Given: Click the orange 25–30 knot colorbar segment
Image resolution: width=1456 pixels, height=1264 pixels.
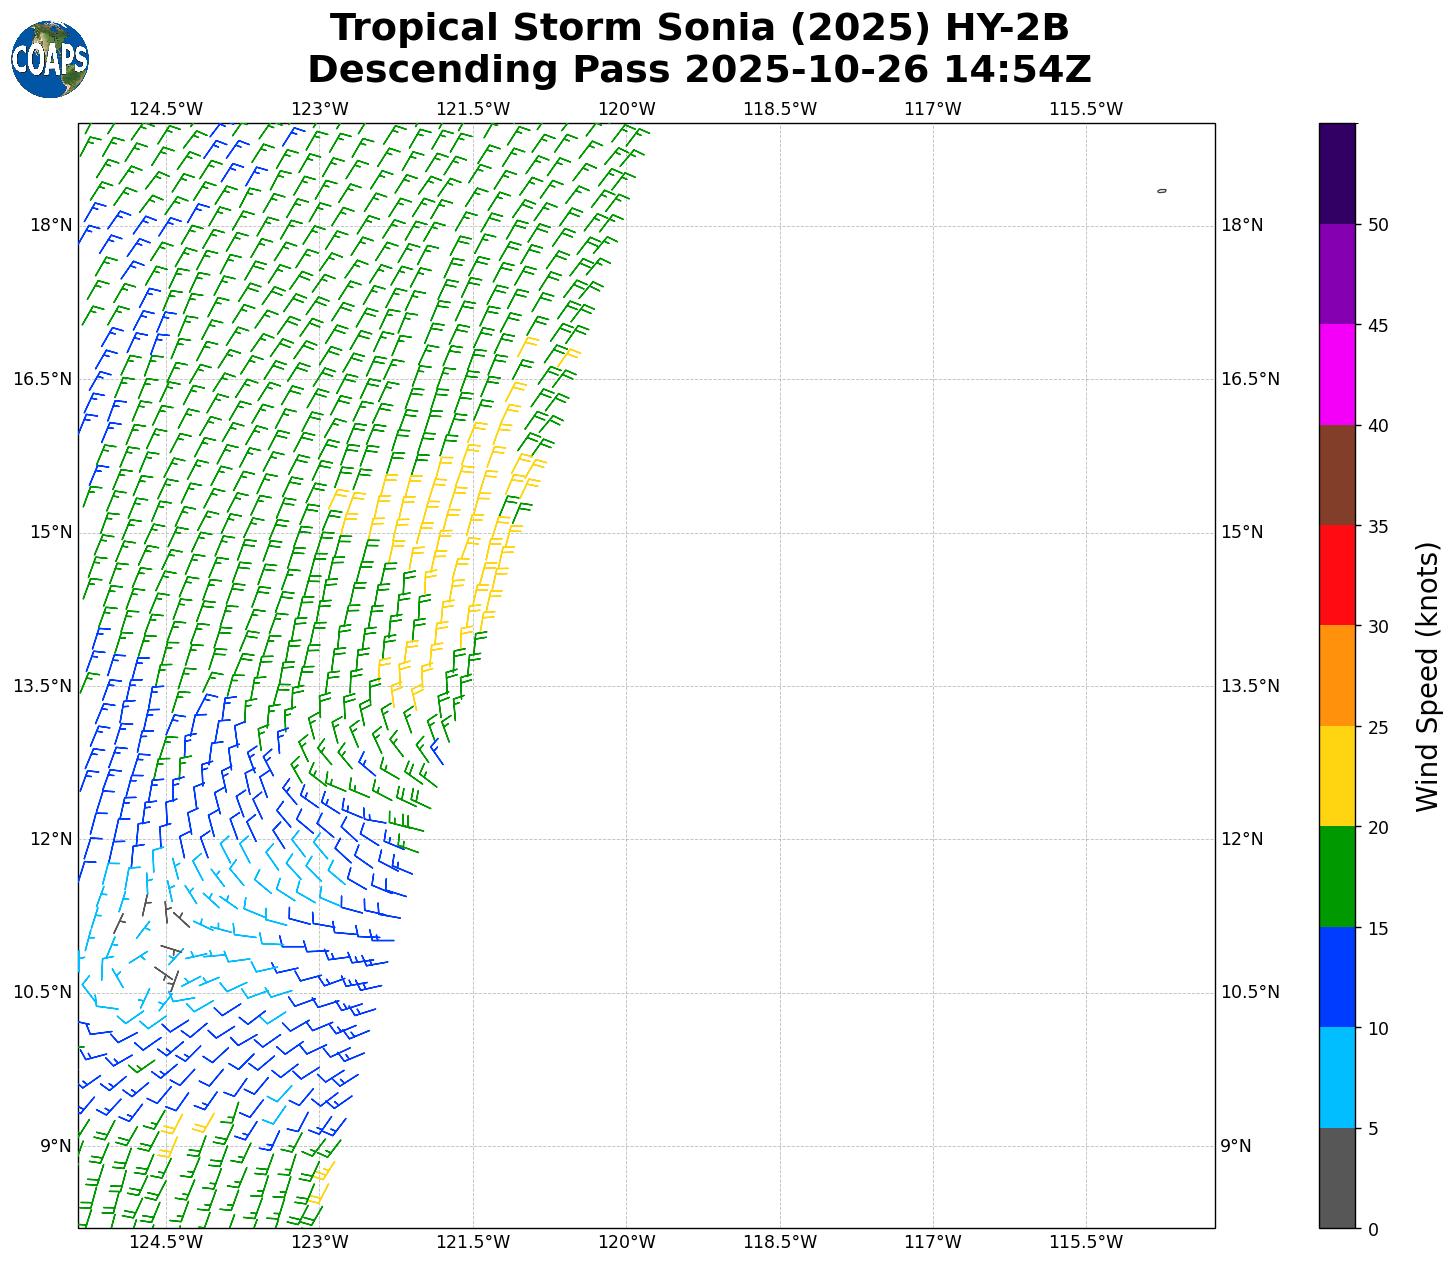Looking at the screenshot, I should (1337, 676).
